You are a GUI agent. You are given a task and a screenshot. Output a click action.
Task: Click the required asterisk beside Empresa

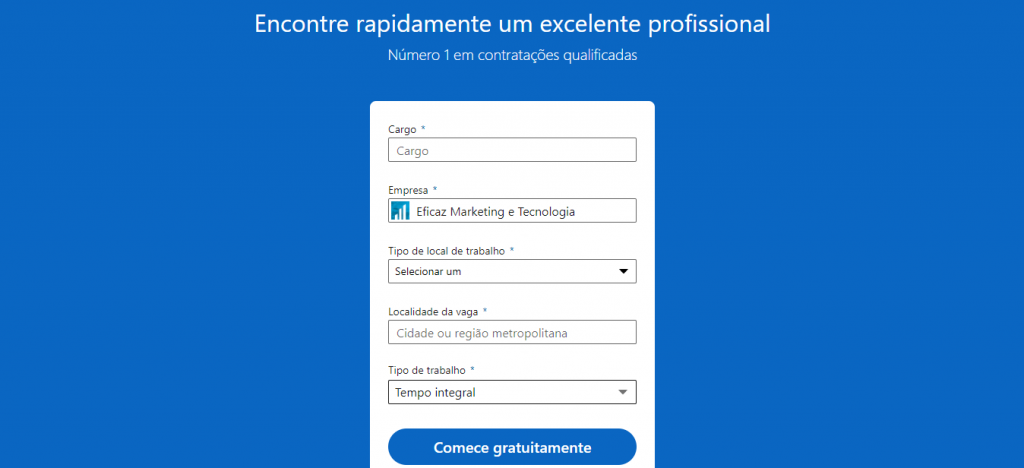pos(435,189)
